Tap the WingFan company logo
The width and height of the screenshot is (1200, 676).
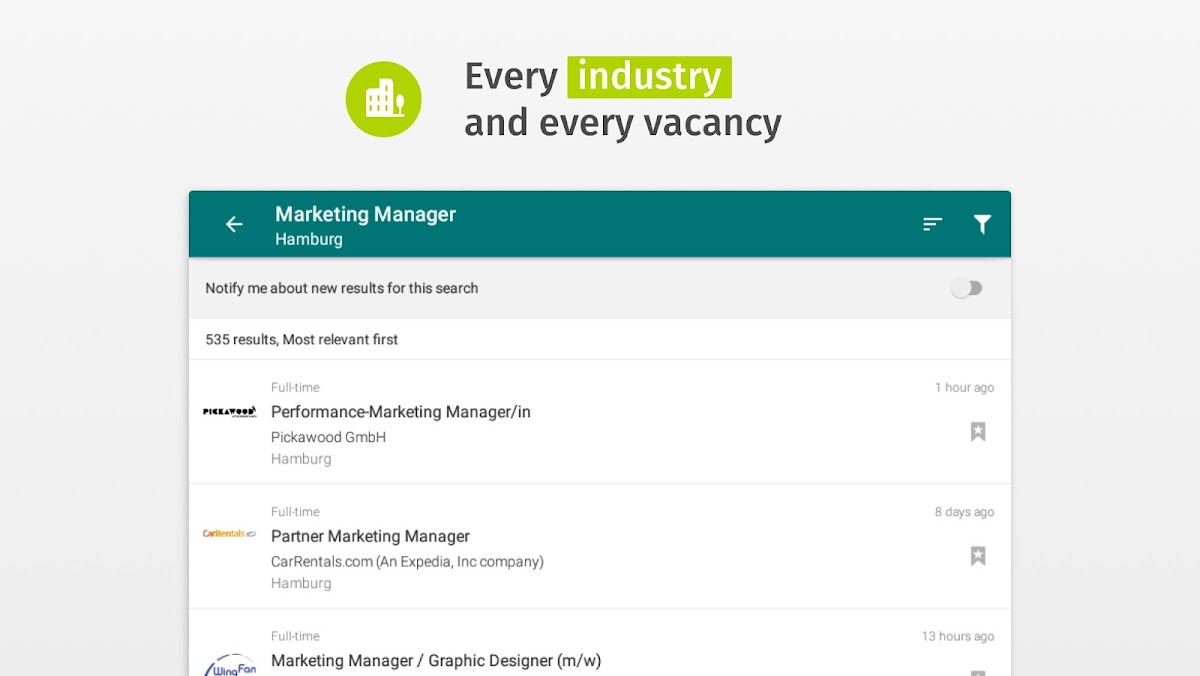pos(230,663)
